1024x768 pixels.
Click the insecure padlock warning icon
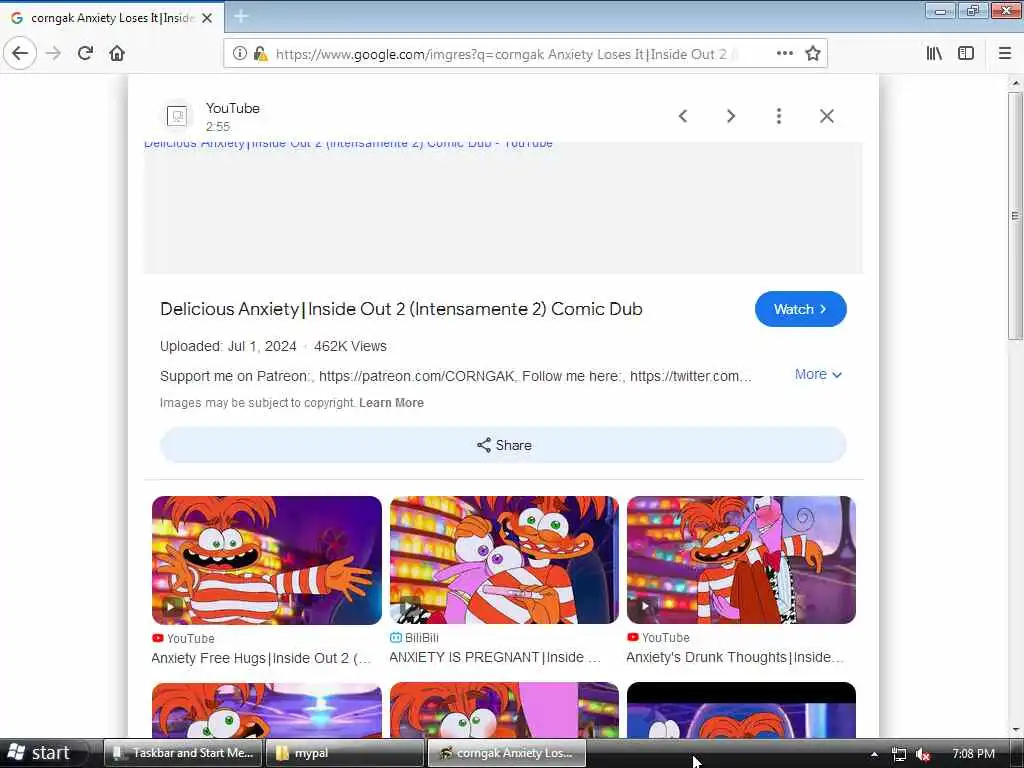[x=261, y=54]
